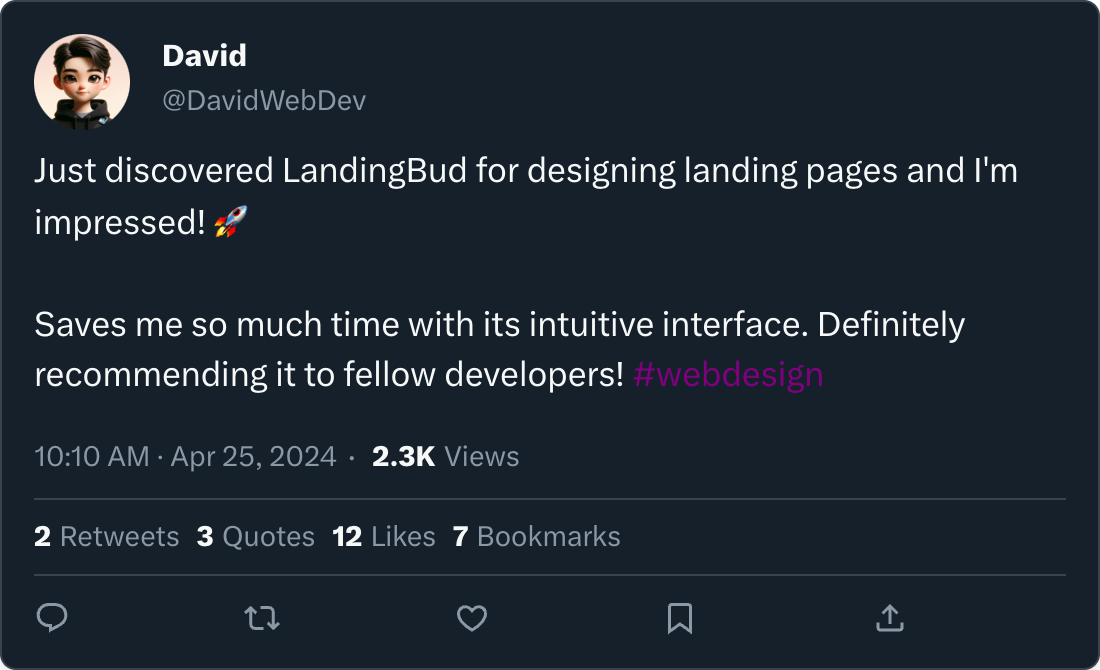This screenshot has width=1100, height=670.
Task: Click the 10:10 AM timestamp
Action: pos(91,457)
